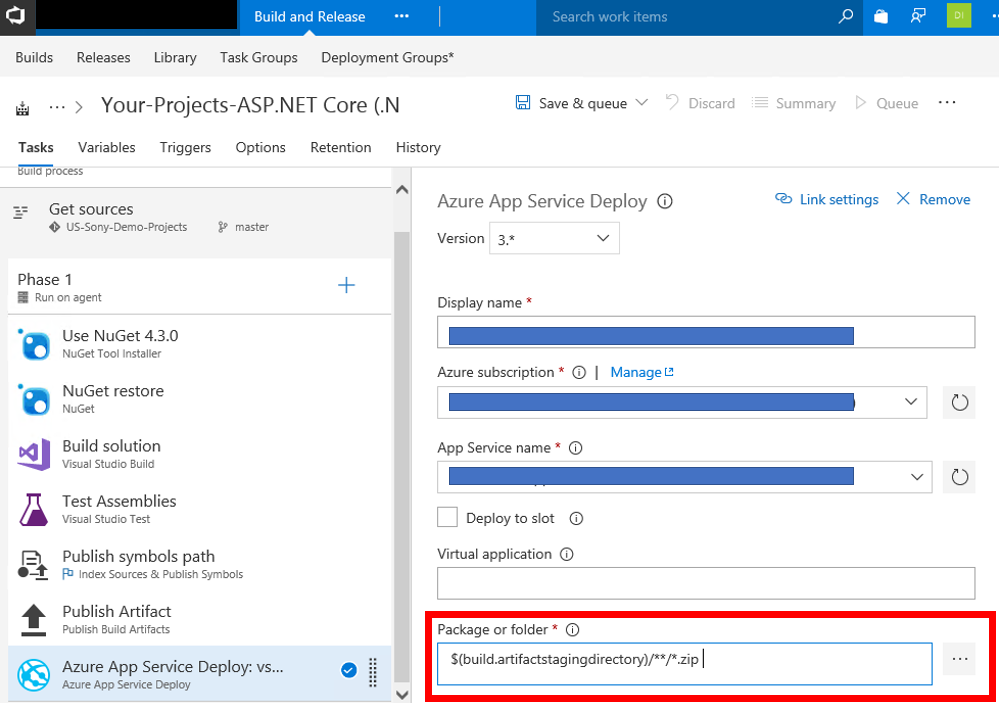Refresh the Azure subscription list
Screen dimensions: 999x703
[x=959, y=403]
